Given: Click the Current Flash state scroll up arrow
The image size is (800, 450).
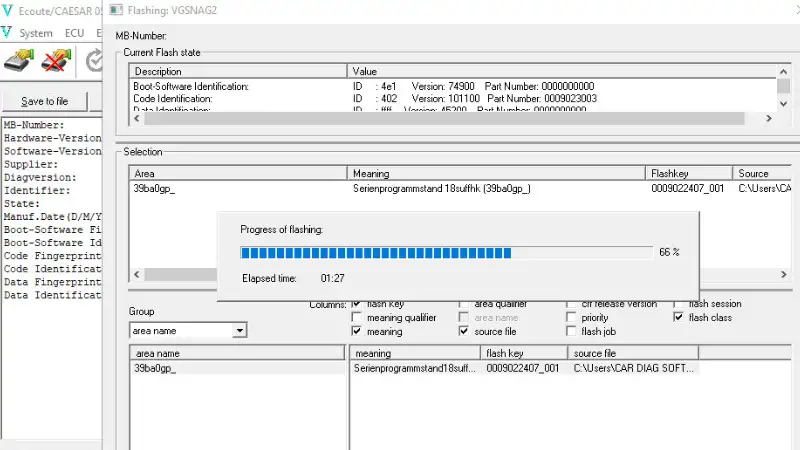Looking at the screenshot, I should [x=784, y=71].
